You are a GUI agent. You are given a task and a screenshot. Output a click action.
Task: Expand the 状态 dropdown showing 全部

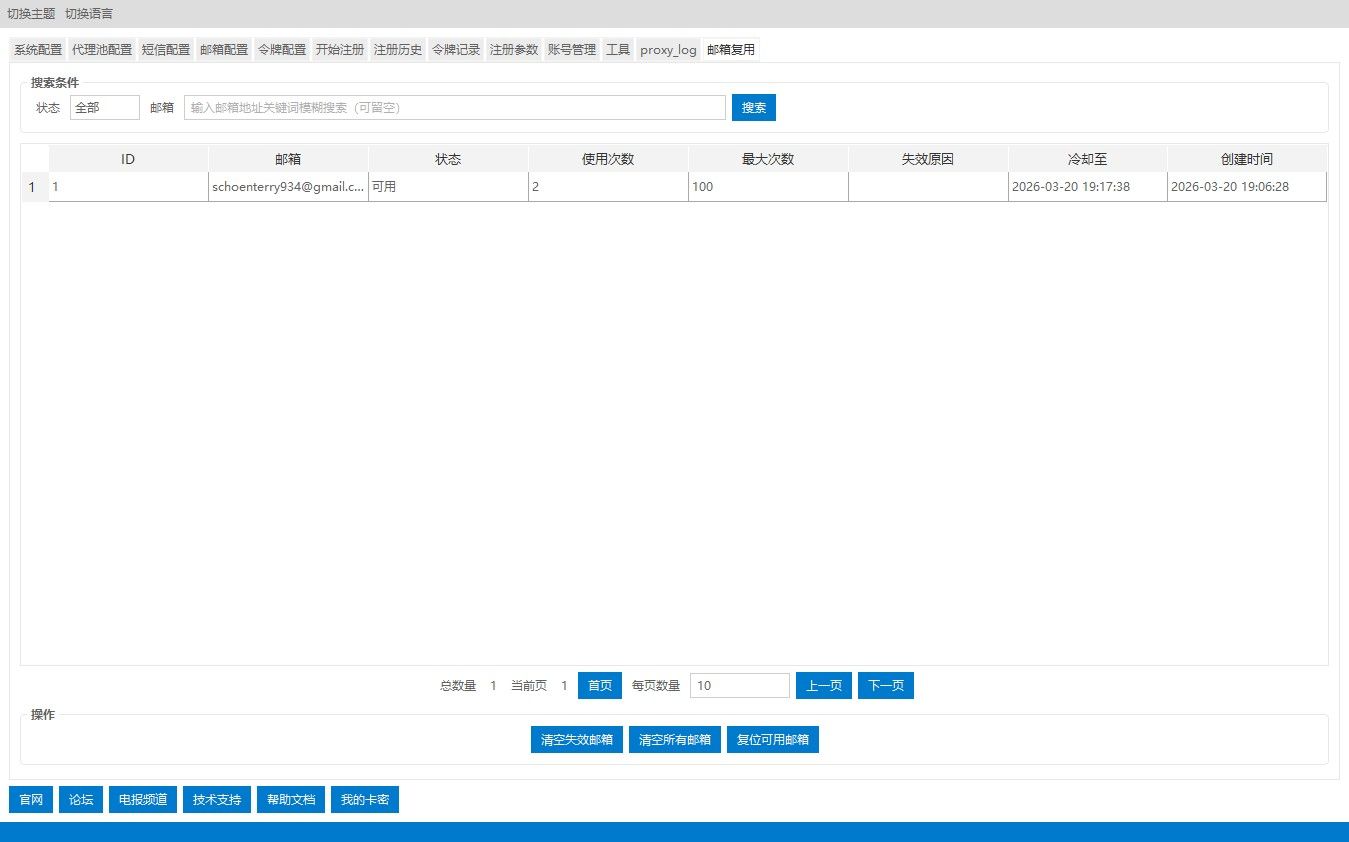[x=104, y=108]
